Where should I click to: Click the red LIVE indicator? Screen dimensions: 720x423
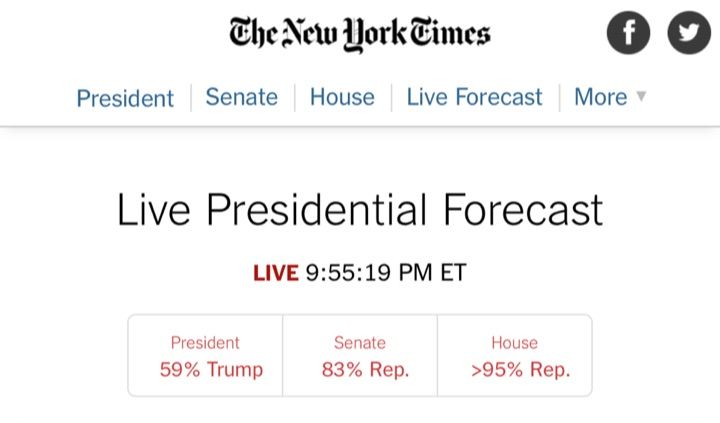[276, 273]
